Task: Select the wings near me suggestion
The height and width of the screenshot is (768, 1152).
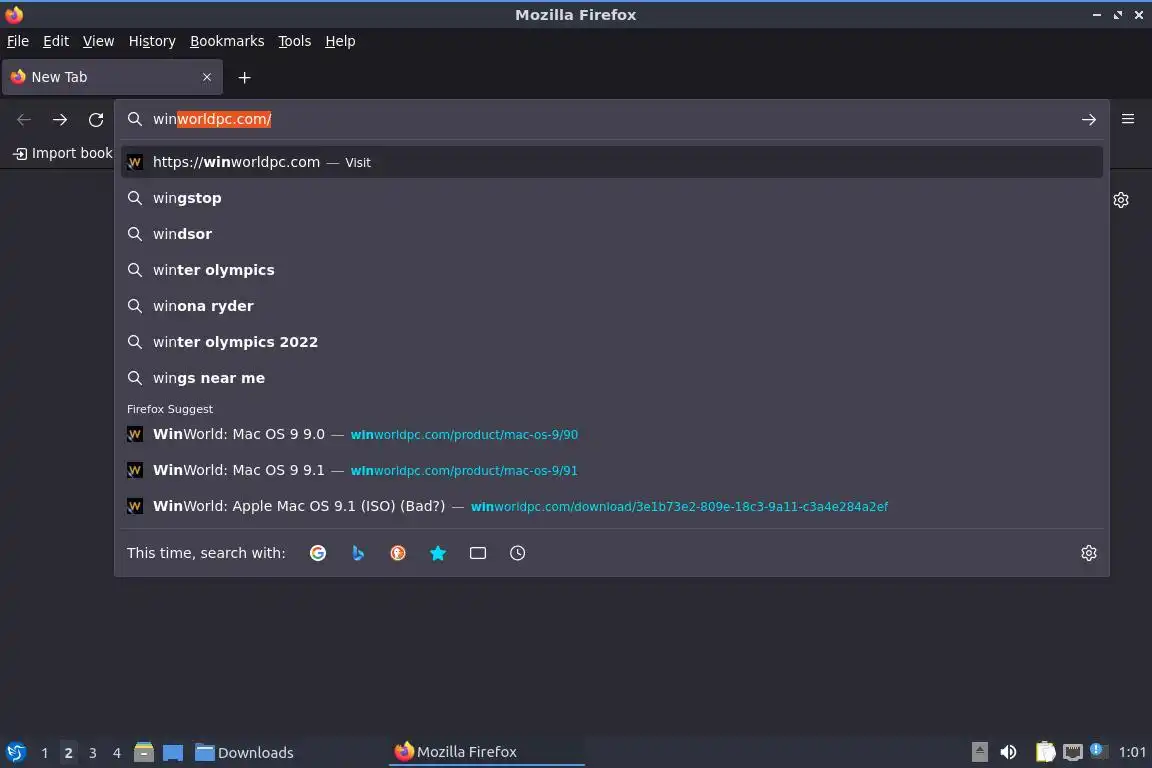Action: [612, 378]
